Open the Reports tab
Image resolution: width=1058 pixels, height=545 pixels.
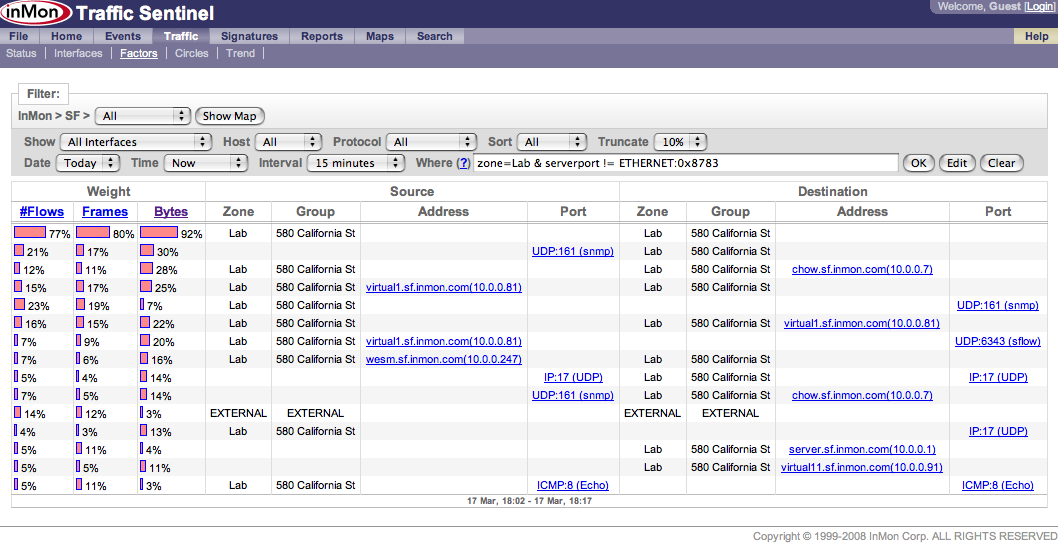coord(322,36)
